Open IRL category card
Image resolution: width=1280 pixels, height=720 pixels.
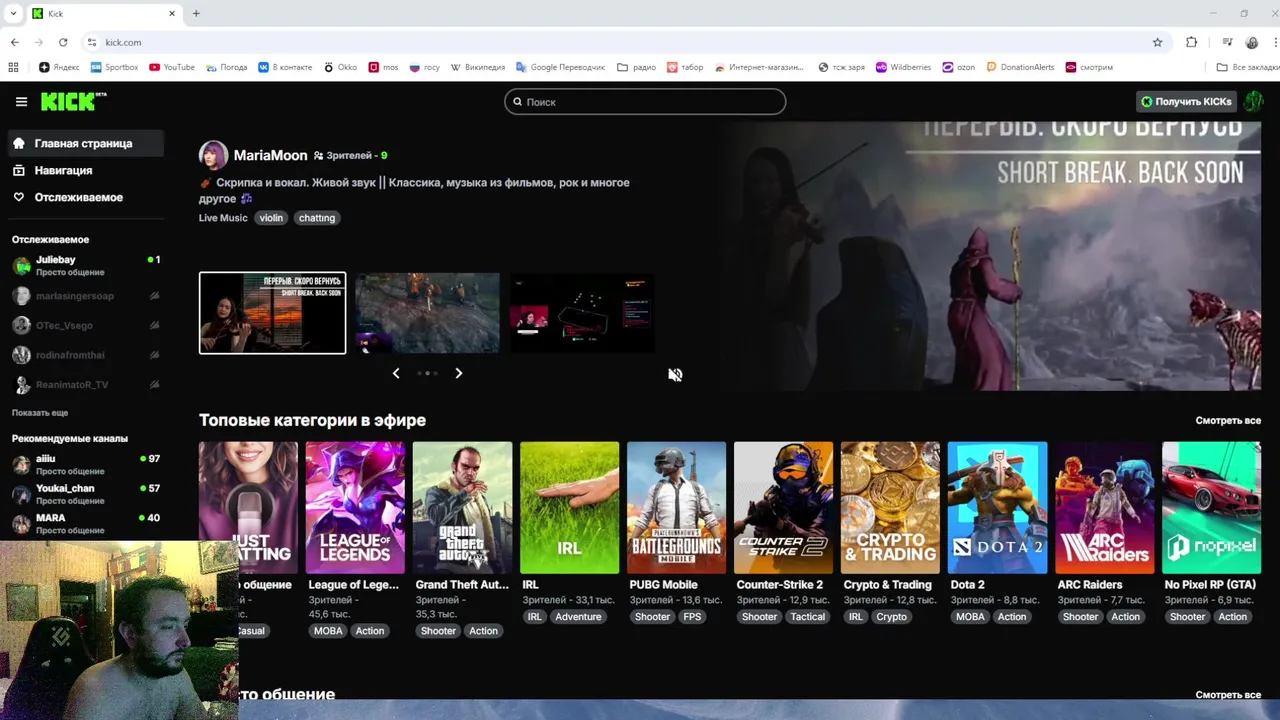point(569,507)
